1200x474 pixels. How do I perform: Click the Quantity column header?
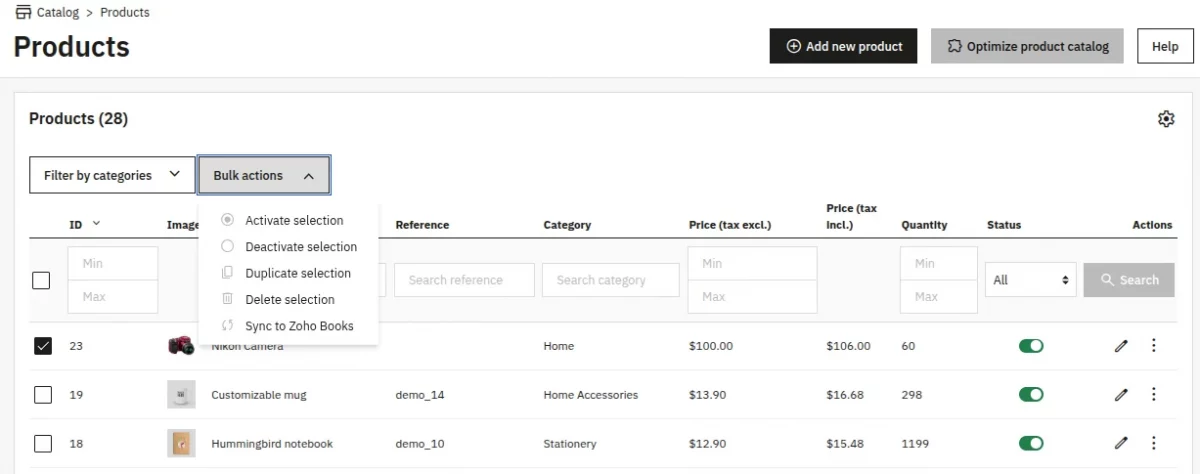924,225
